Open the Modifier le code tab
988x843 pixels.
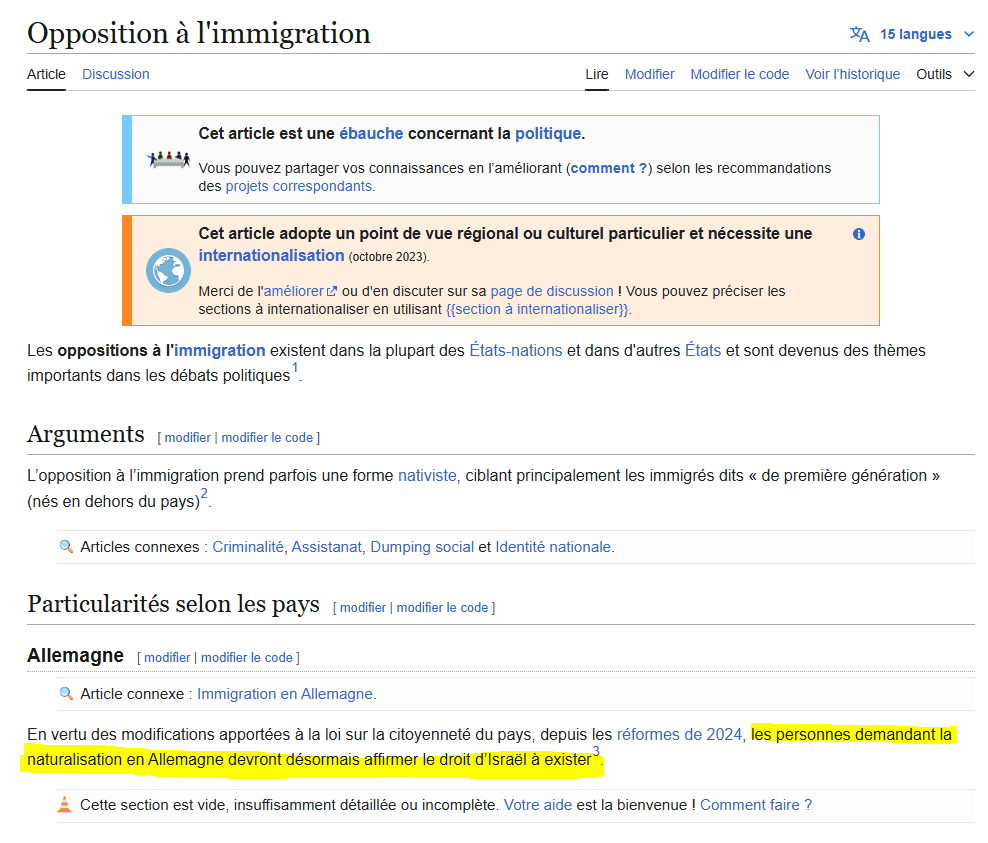[x=740, y=74]
